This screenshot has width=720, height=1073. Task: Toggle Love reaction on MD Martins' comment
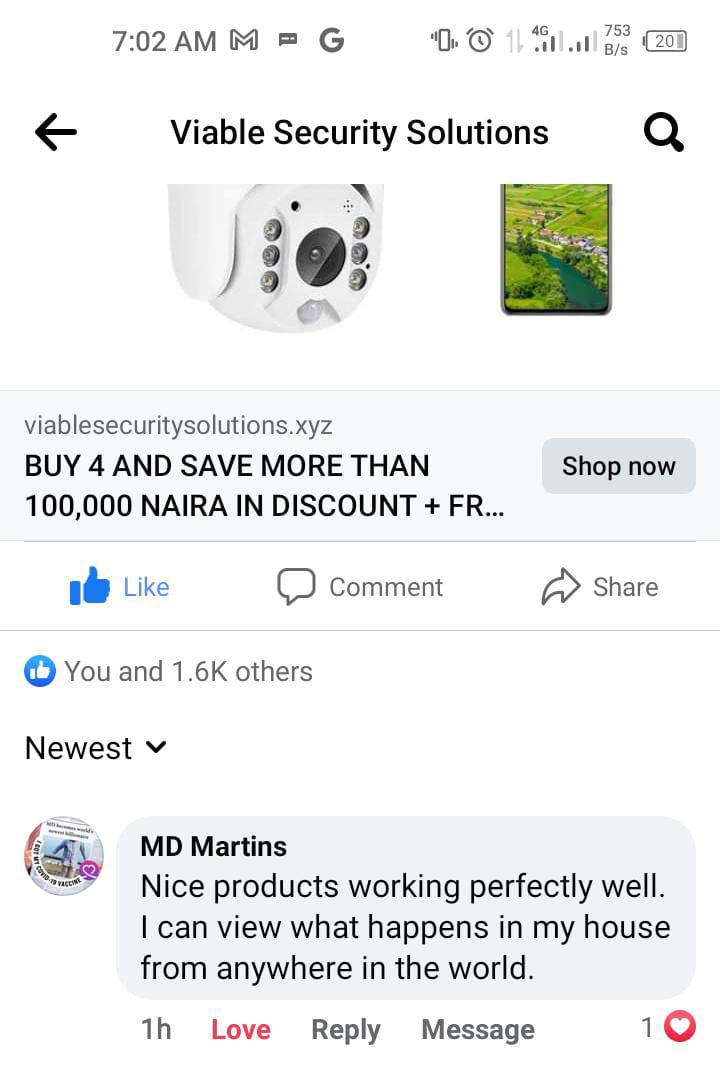240,1029
